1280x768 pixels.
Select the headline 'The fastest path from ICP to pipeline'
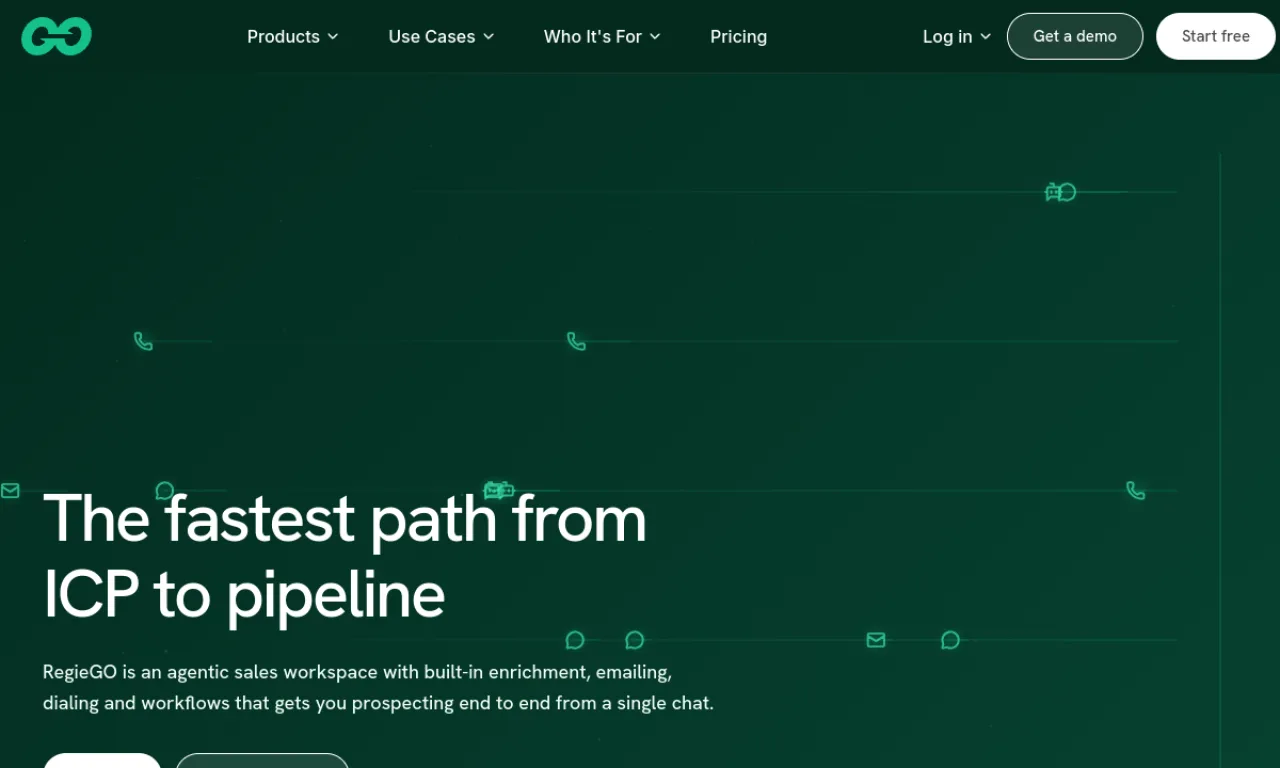(x=345, y=557)
